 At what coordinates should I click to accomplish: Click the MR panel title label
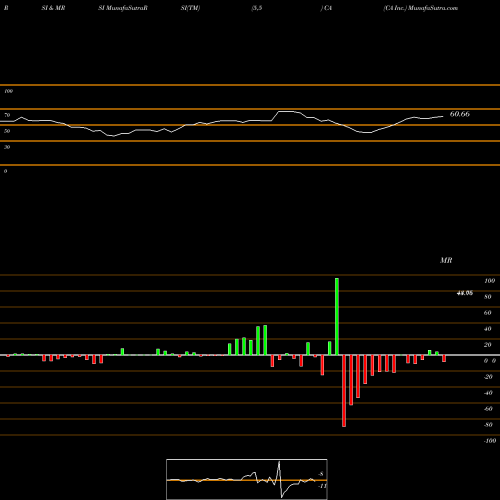click(x=446, y=260)
